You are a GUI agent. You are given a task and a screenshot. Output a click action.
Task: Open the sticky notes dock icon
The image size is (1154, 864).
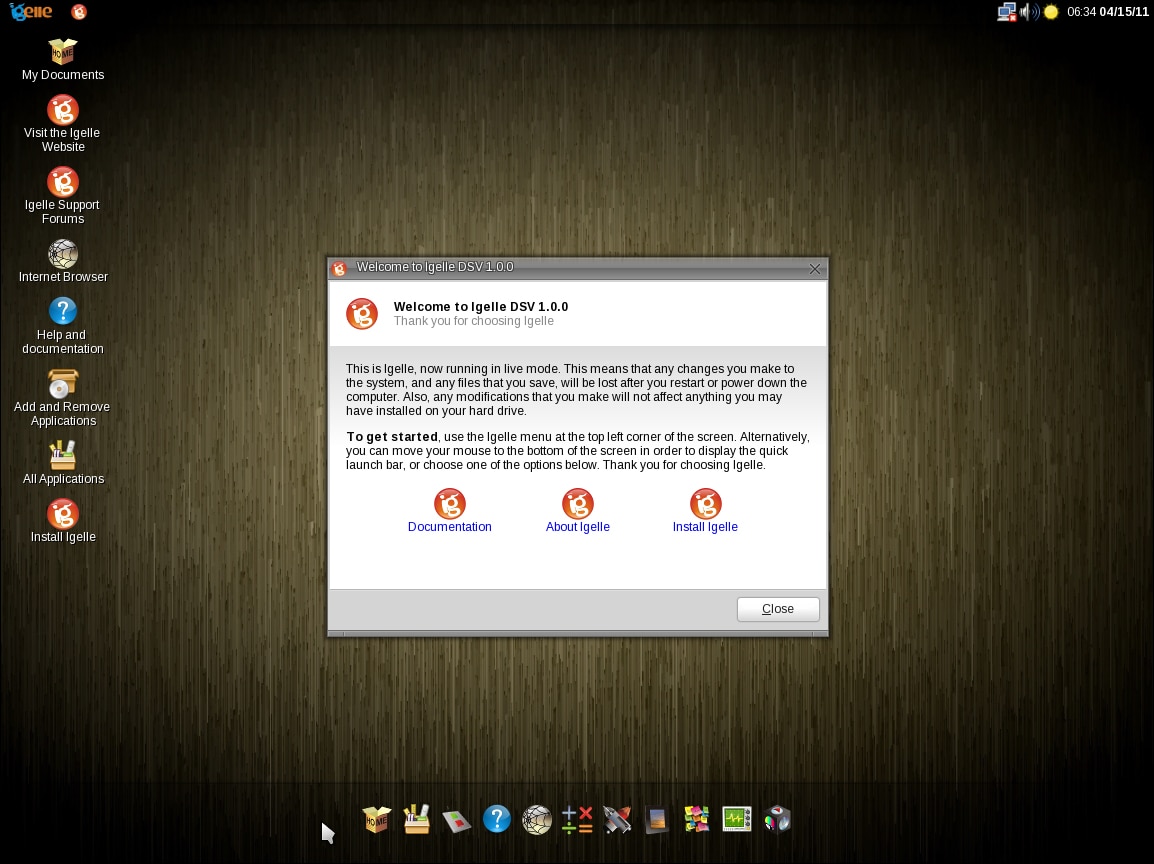[697, 820]
